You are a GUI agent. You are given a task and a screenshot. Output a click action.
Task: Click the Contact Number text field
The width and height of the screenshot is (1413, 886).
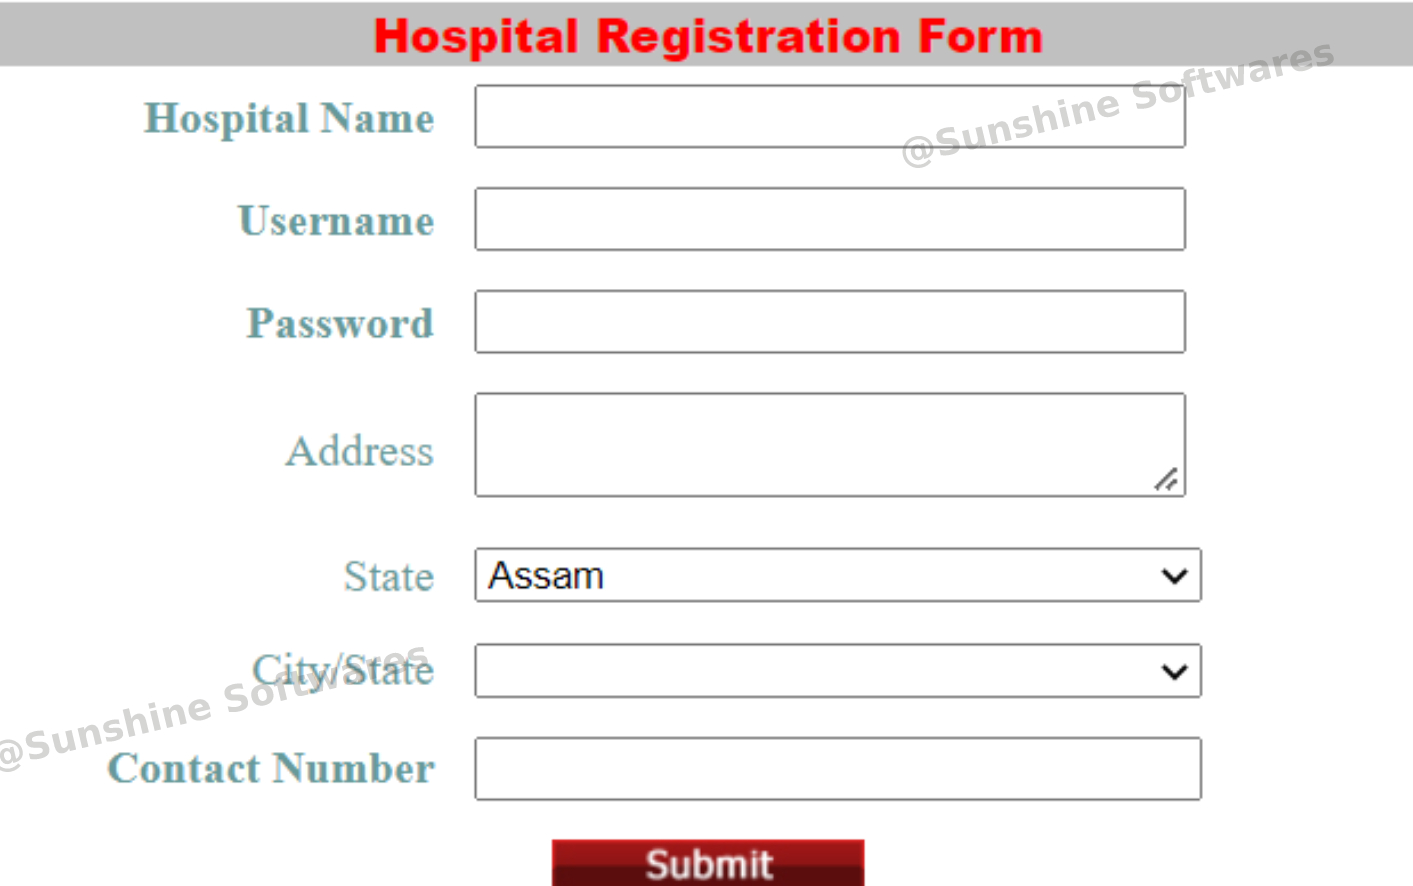(836, 767)
